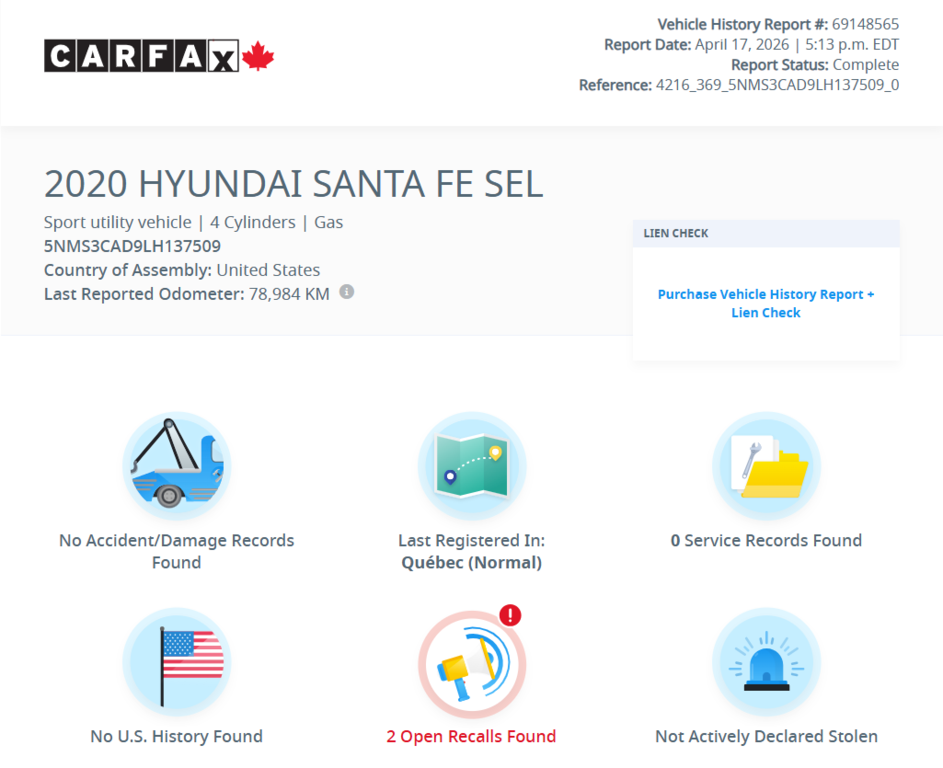Select the VIN 5NMS3CAD9LH137509

(132, 246)
